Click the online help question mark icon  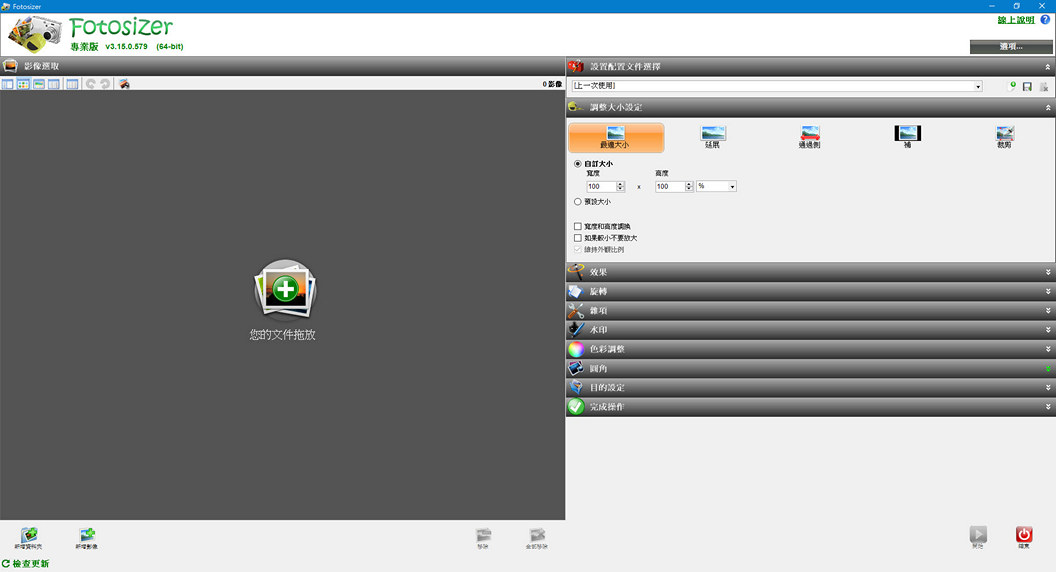click(1045, 20)
